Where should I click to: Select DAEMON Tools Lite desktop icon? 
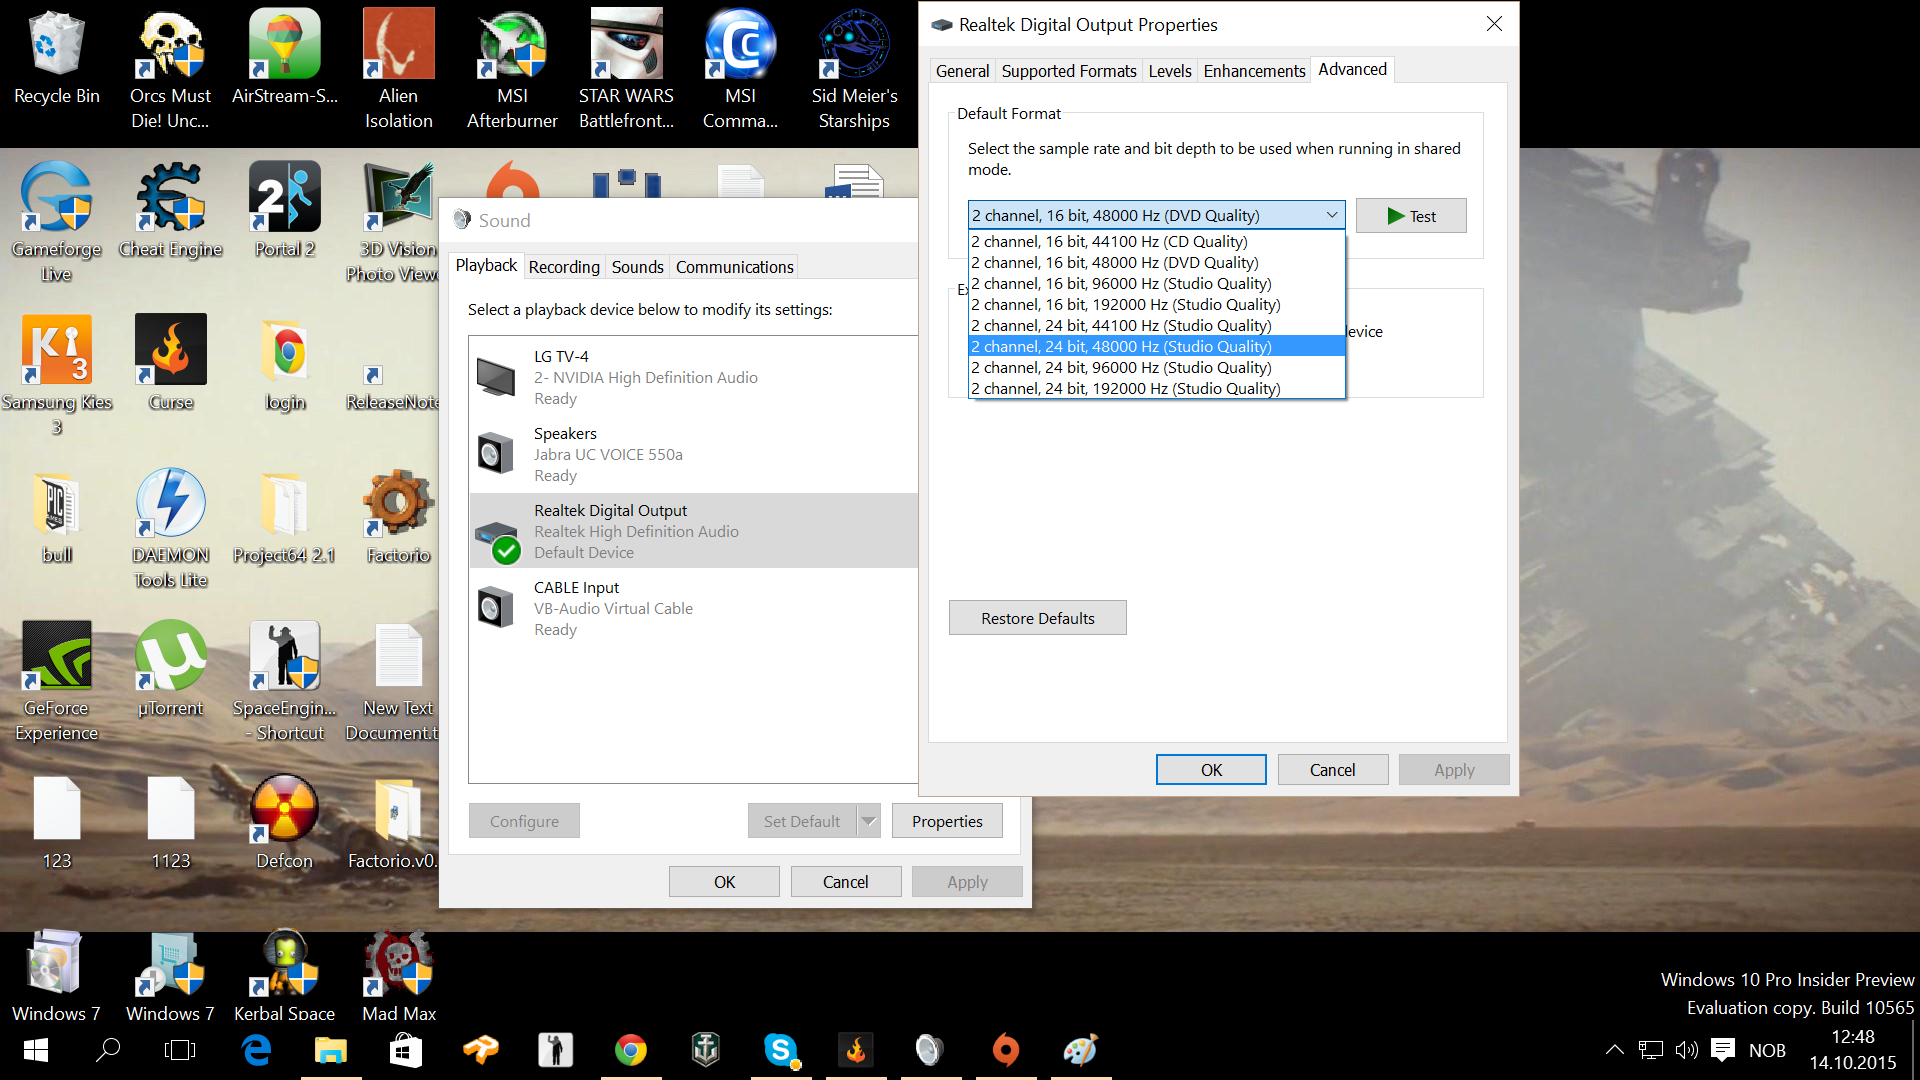click(x=171, y=528)
